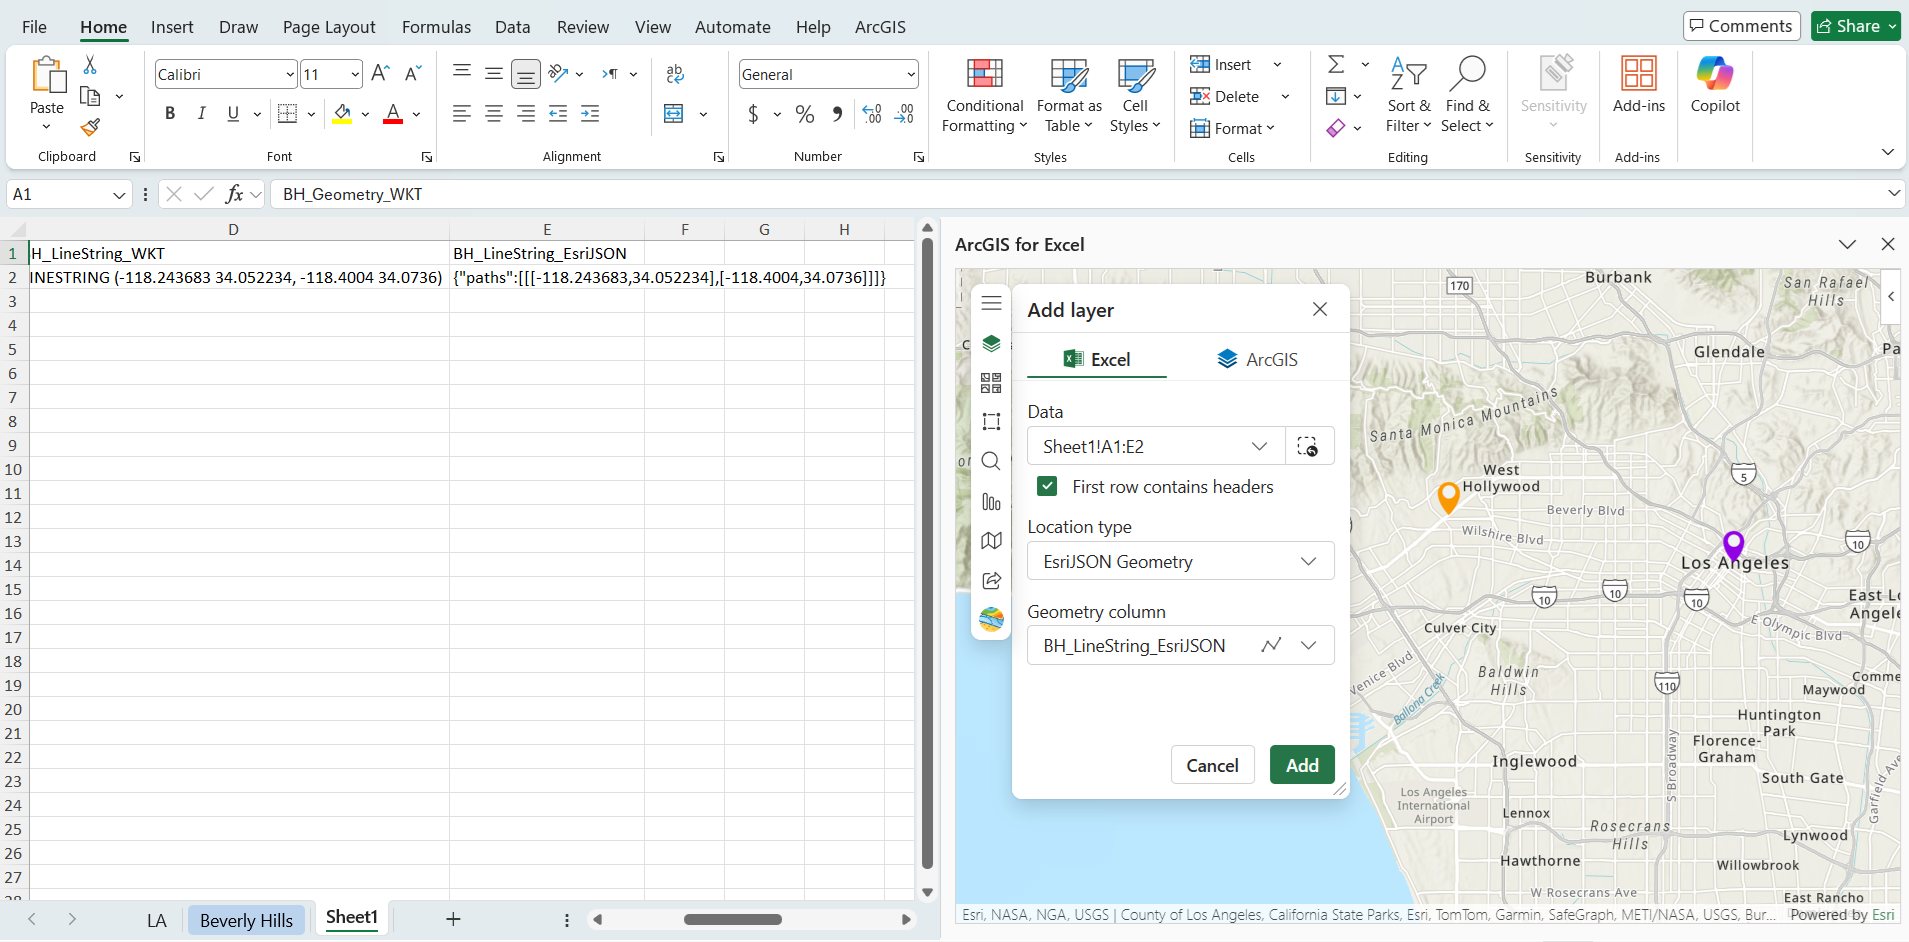This screenshot has width=1909, height=942.
Task: Click the Cancel button
Action: (x=1212, y=766)
